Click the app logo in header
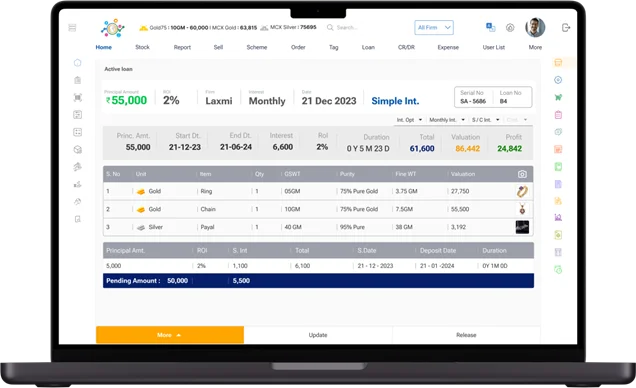The width and height of the screenshot is (636, 388). [x=112, y=28]
